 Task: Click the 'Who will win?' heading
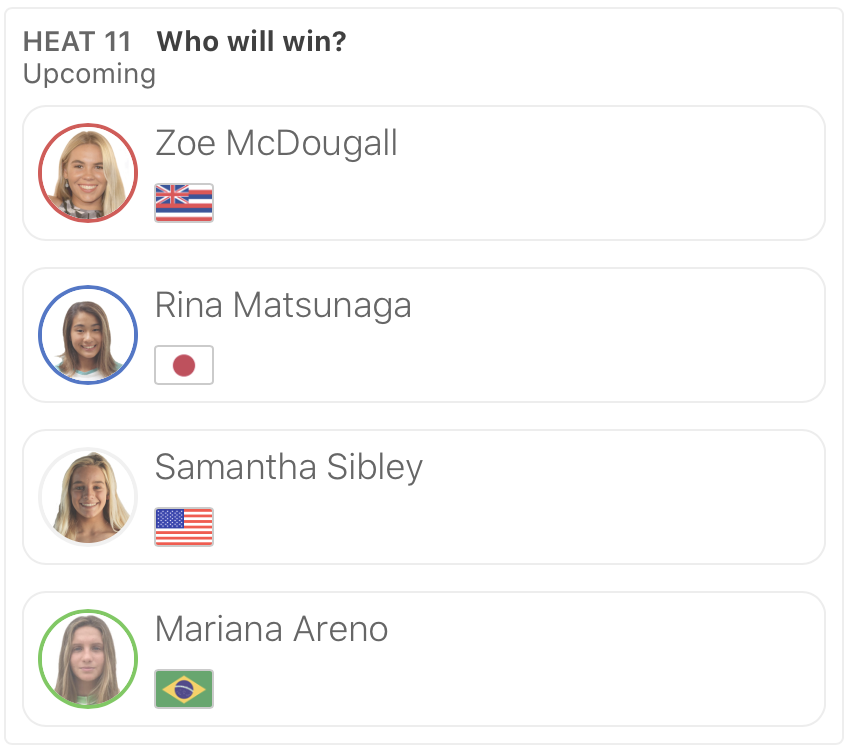[x=251, y=42]
